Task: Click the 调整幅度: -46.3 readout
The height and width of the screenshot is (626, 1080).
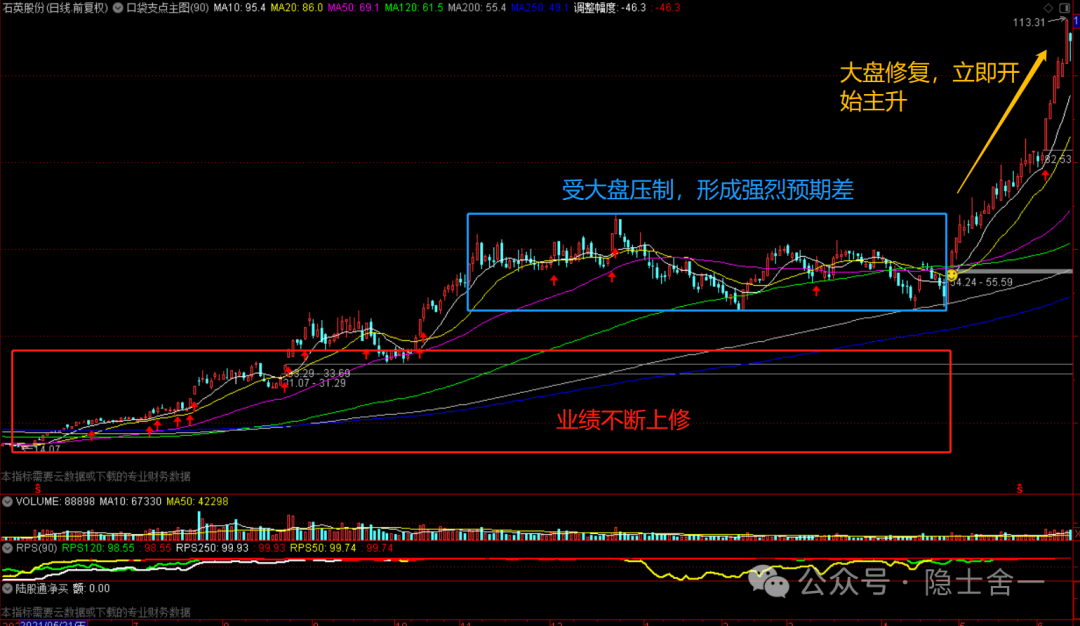Action: tap(610, 8)
